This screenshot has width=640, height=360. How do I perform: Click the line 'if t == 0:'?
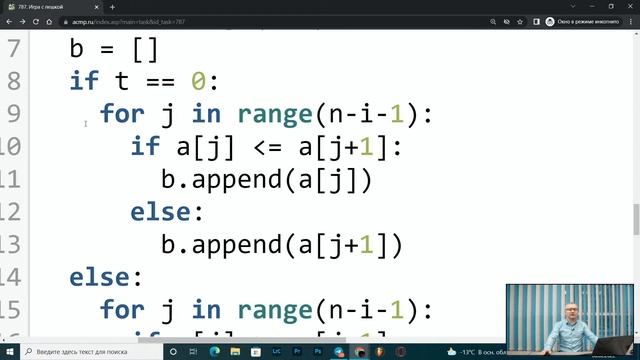pyautogui.click(x=144, y=81)
